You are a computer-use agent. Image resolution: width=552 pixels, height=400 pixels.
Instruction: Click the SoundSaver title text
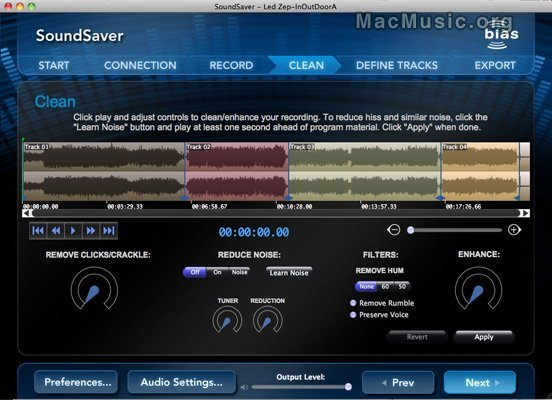click(x=80, y=36)
